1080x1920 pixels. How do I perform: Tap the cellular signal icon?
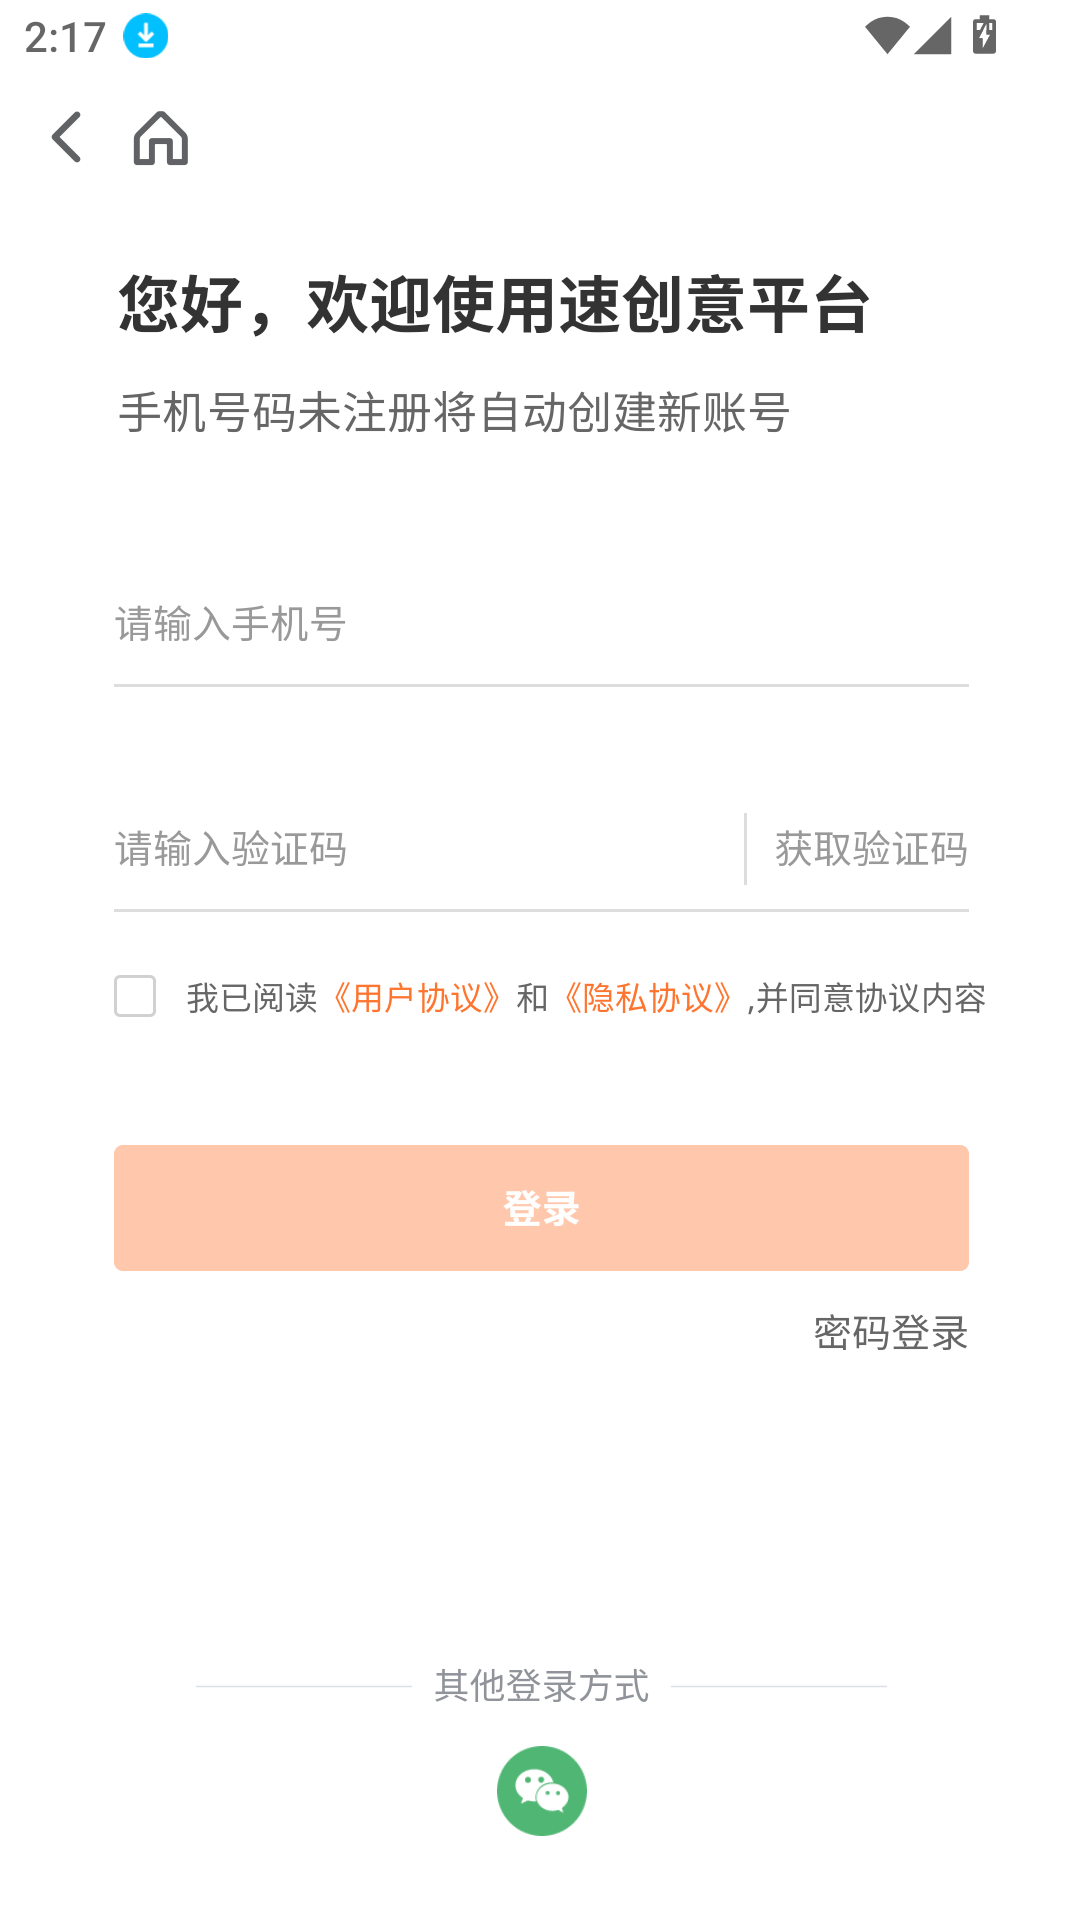(x=933, y=36)
